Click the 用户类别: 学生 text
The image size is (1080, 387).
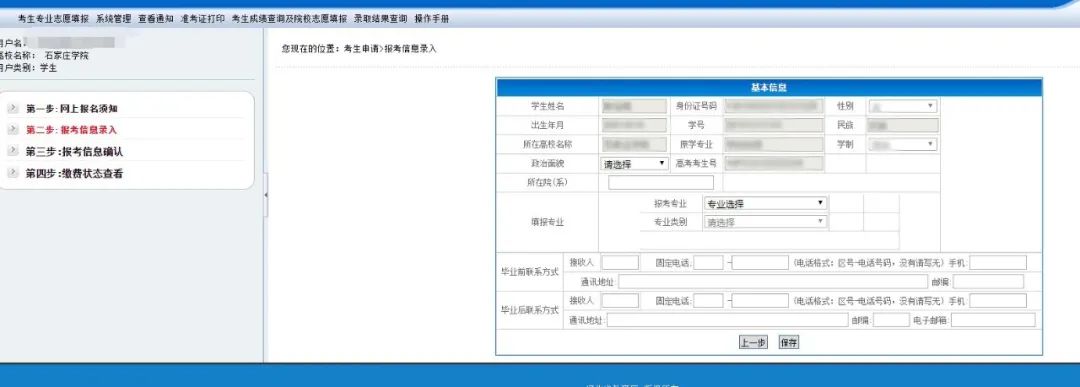pyautogui.click(x=29, y=67)
